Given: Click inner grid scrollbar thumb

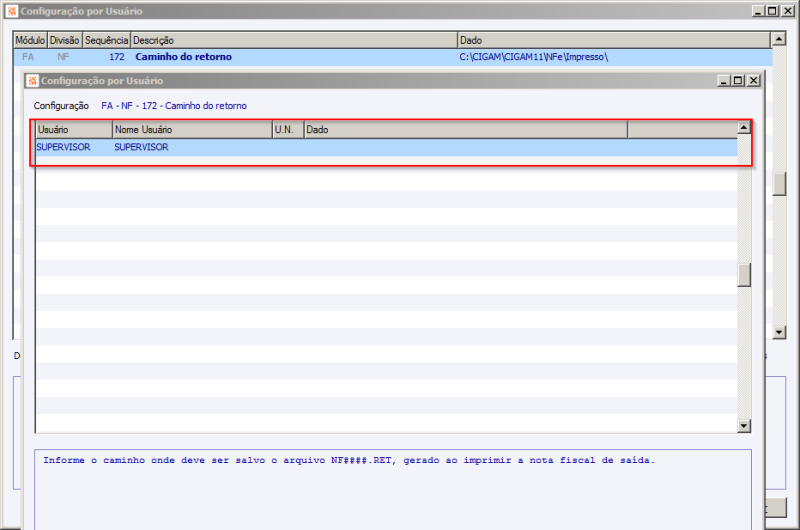Looking at the screenshot, I should [x=744, y=275].
